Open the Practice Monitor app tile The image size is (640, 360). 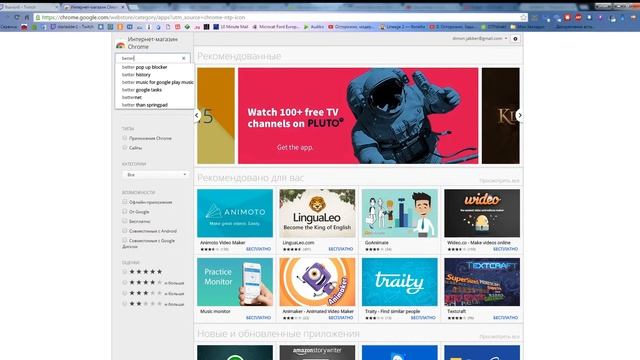pos(235,289)
